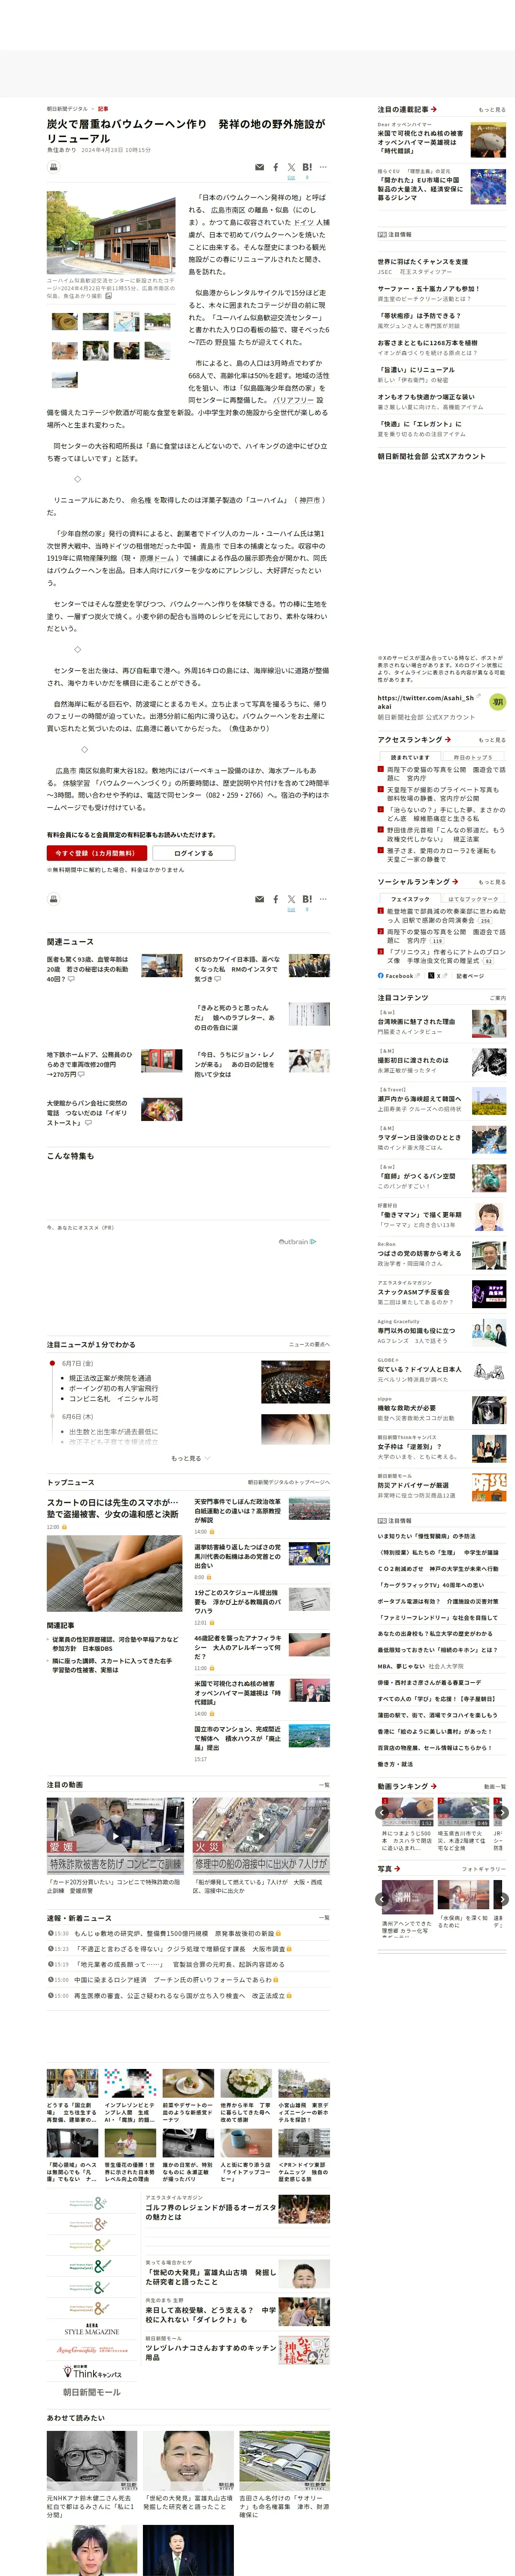
Task: Open 一覧 link beside 速報・新着ニュース
Action: (x=323, y=1918)
